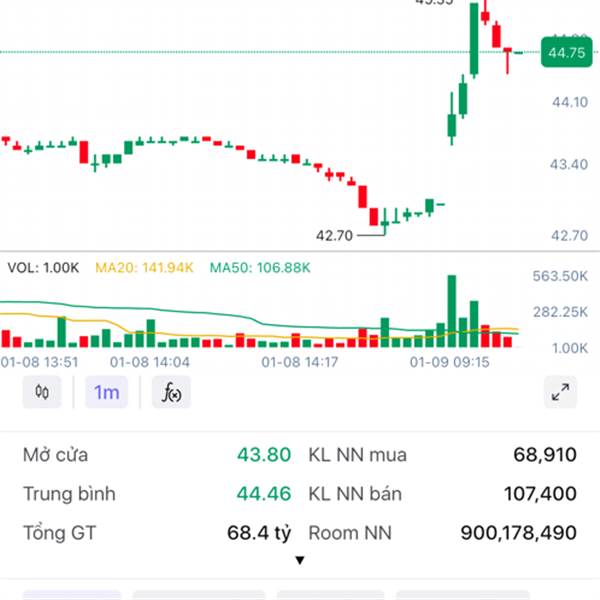The width and height of the screenshot is (600, 600).
Task: Tap the VOL: 1.00K label
Action: click(x=43, y=267)
